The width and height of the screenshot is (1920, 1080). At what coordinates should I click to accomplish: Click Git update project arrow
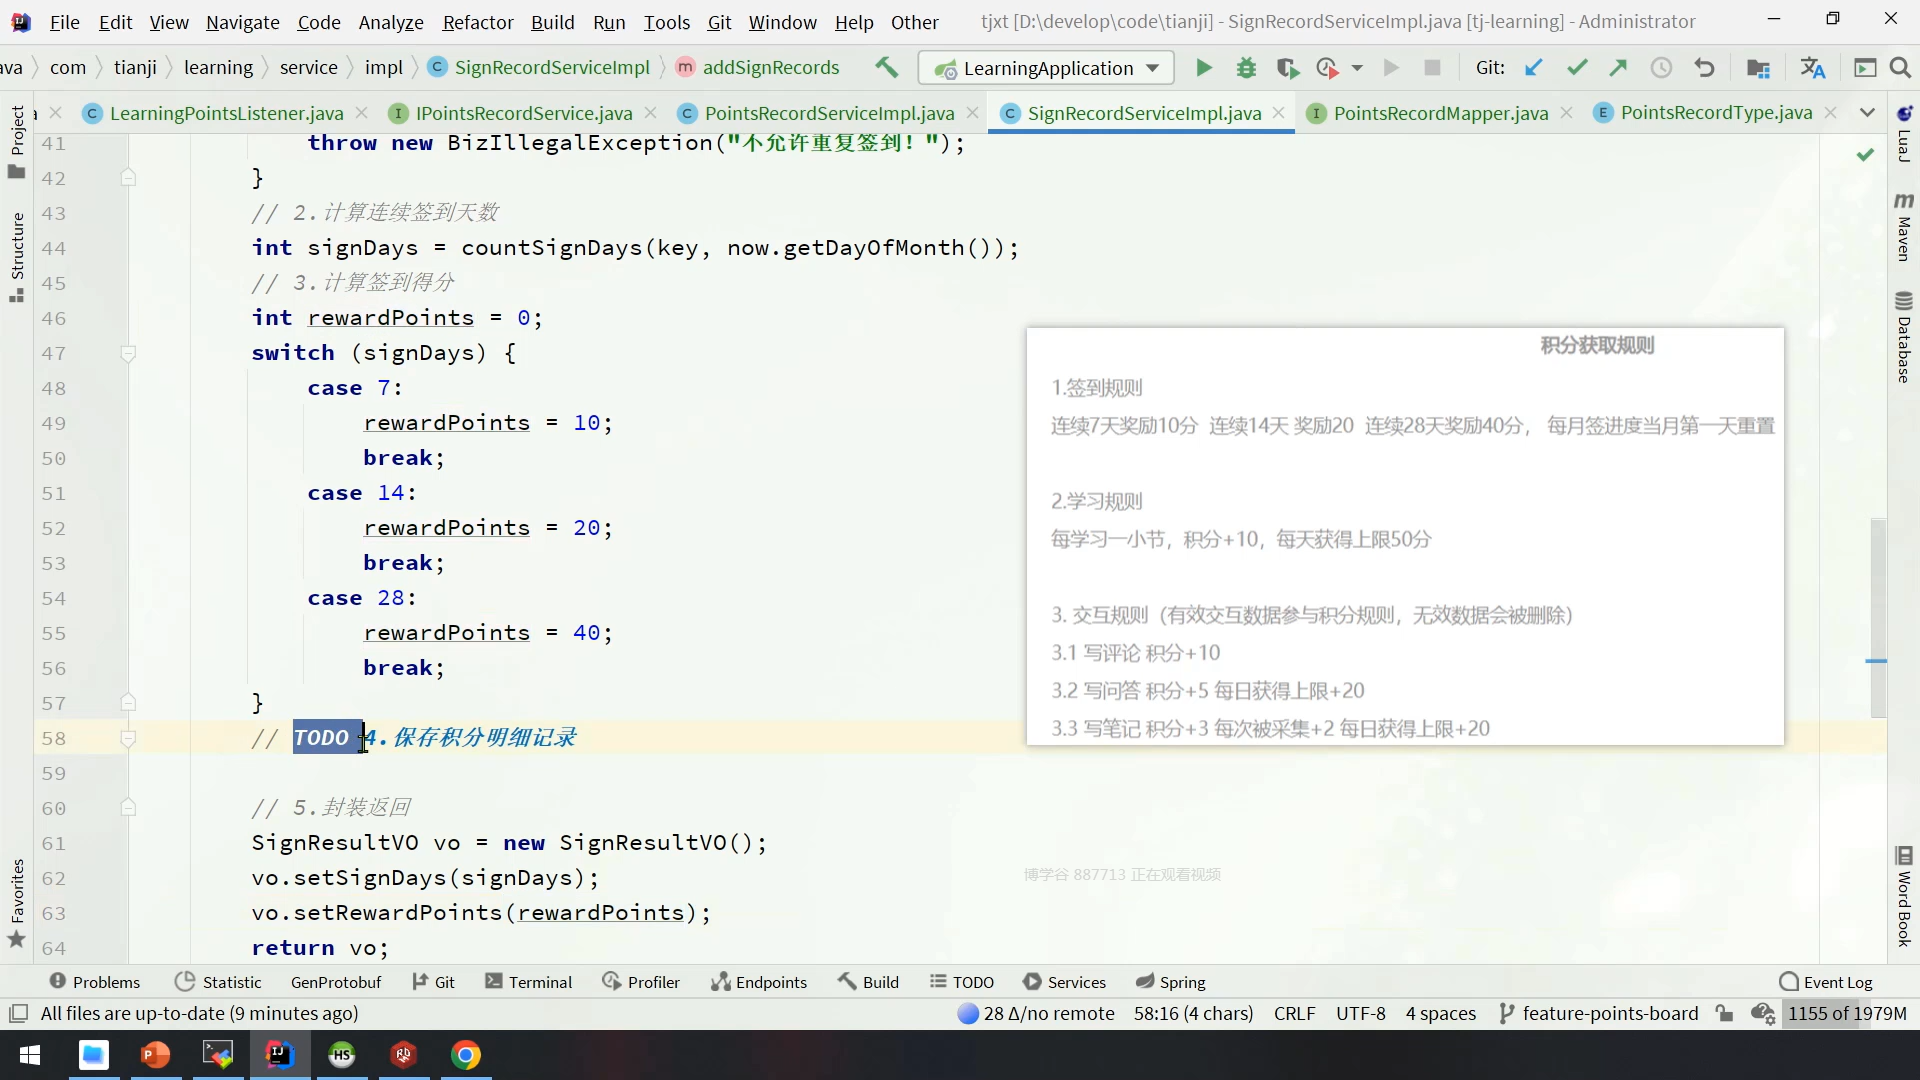pos(1533,68)
